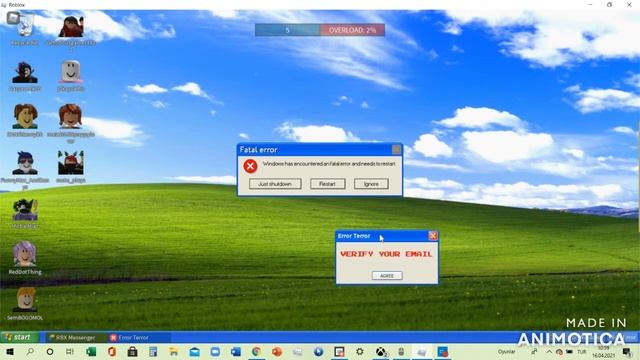Screen dimensions: 640x360
Task: Open the notification center icon
Action: (627, 352)
